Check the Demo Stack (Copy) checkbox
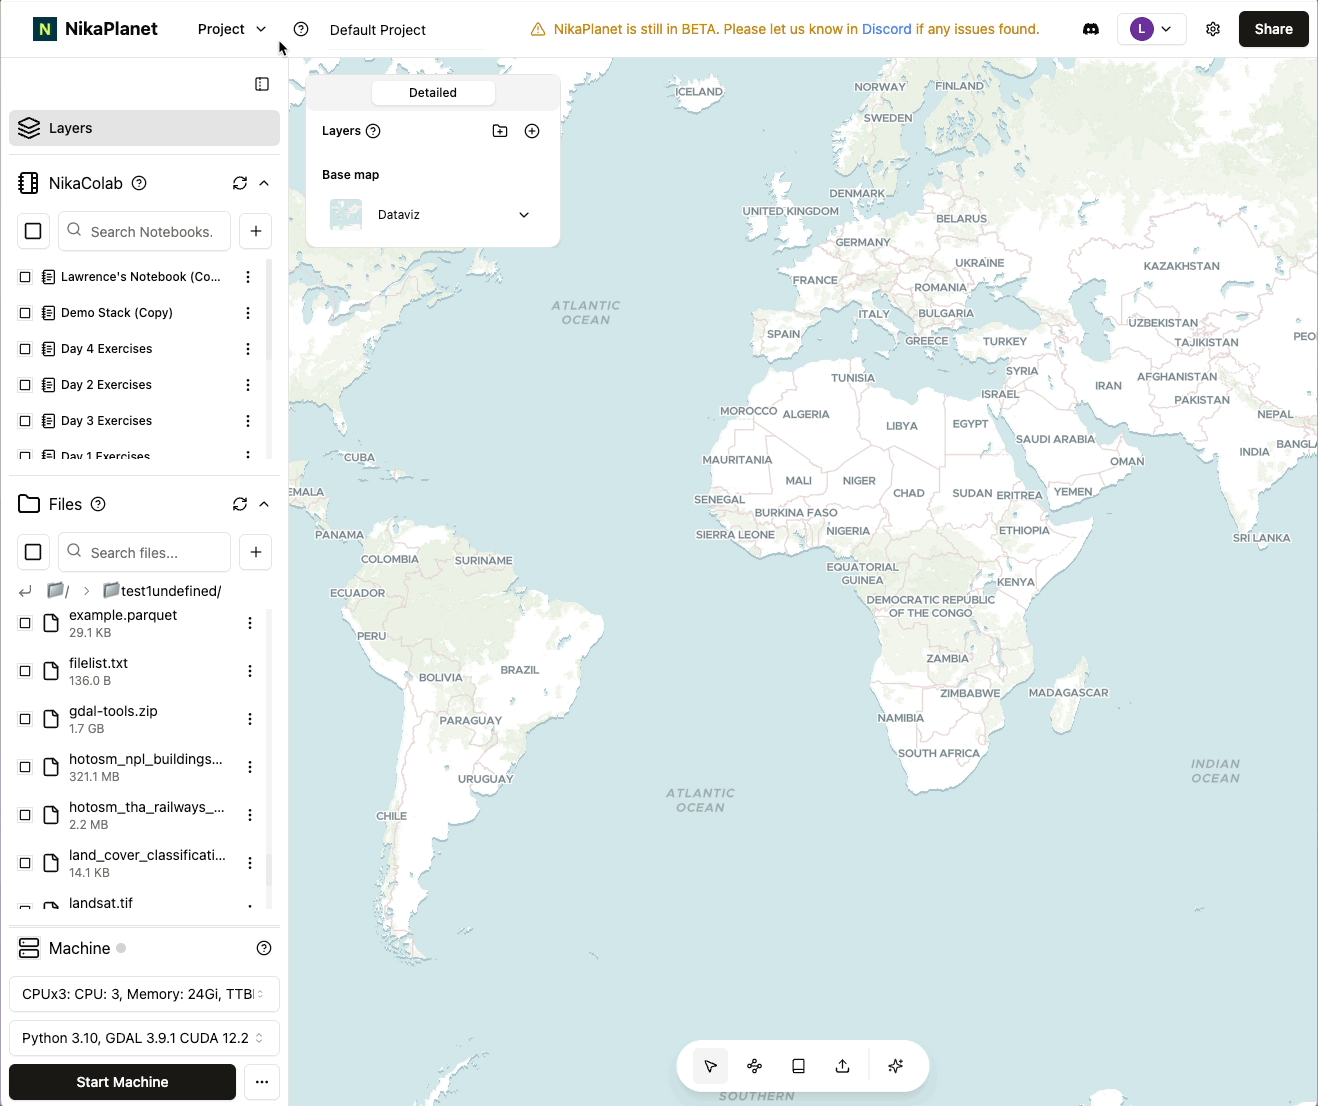 [25, 313]
